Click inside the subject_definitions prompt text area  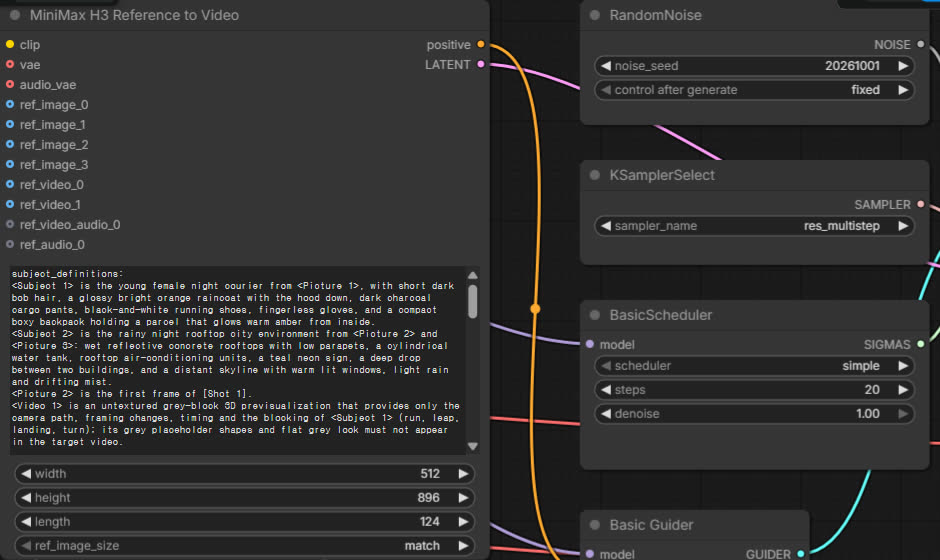[238, 360]
